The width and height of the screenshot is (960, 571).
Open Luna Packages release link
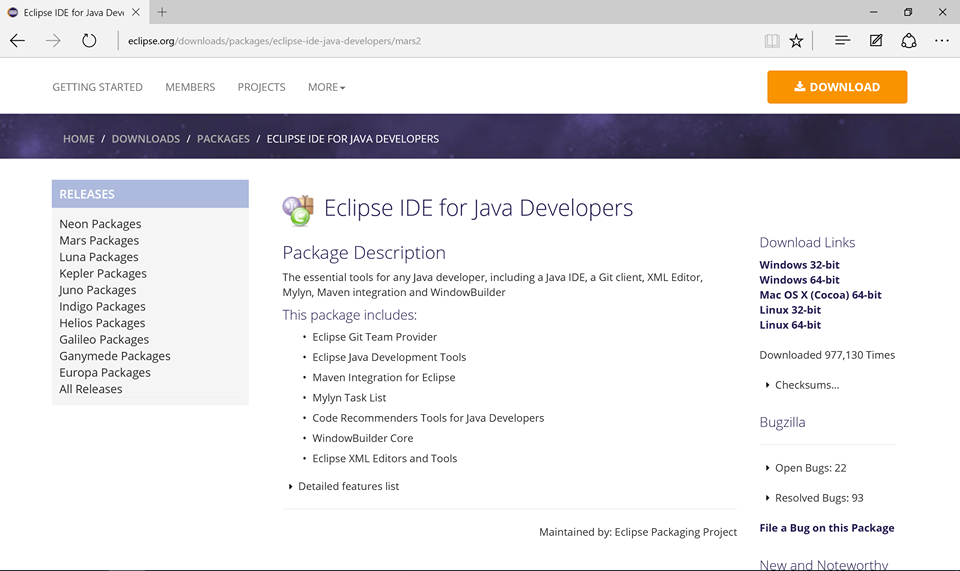click(99, 257)
